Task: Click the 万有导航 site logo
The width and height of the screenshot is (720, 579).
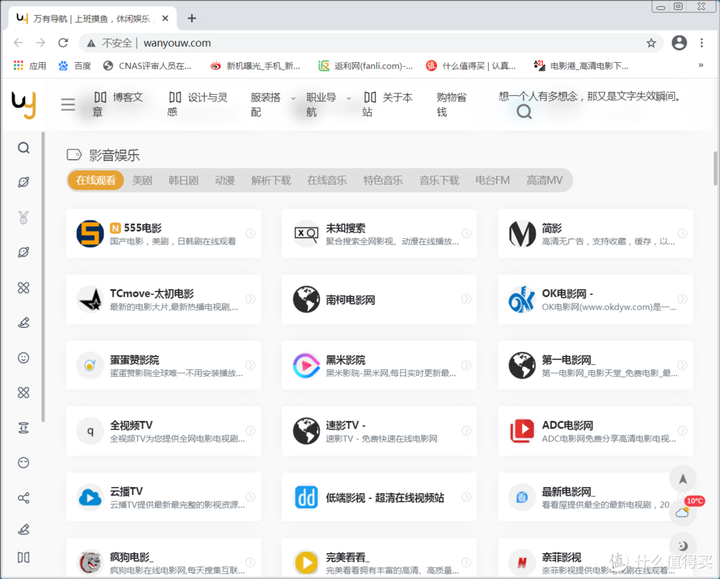Action: pos(24,105)
